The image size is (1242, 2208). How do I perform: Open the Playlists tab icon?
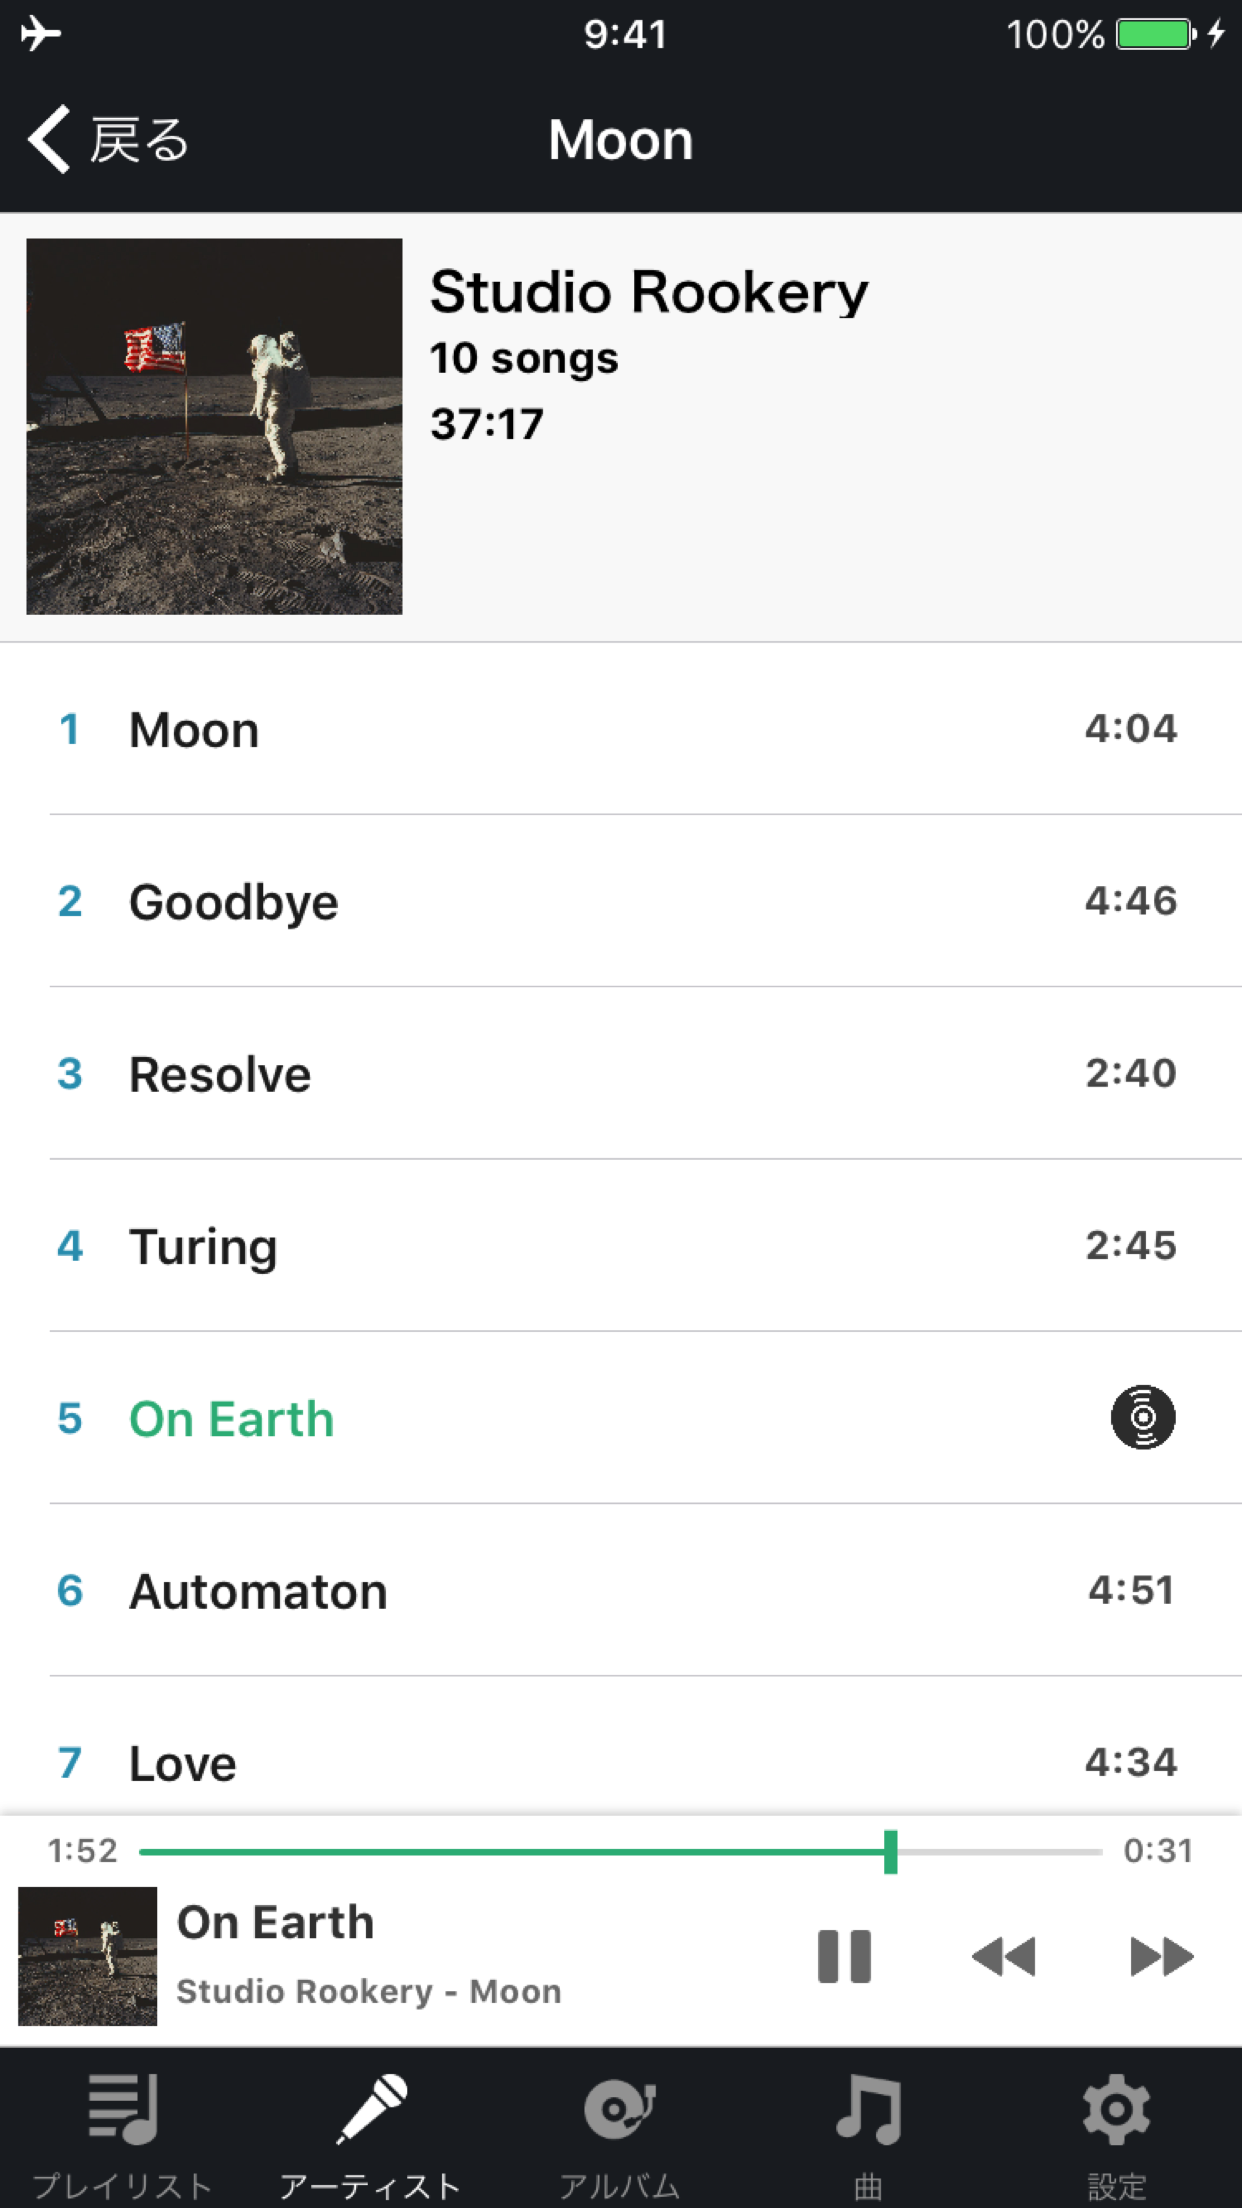tap(123, 2112)
